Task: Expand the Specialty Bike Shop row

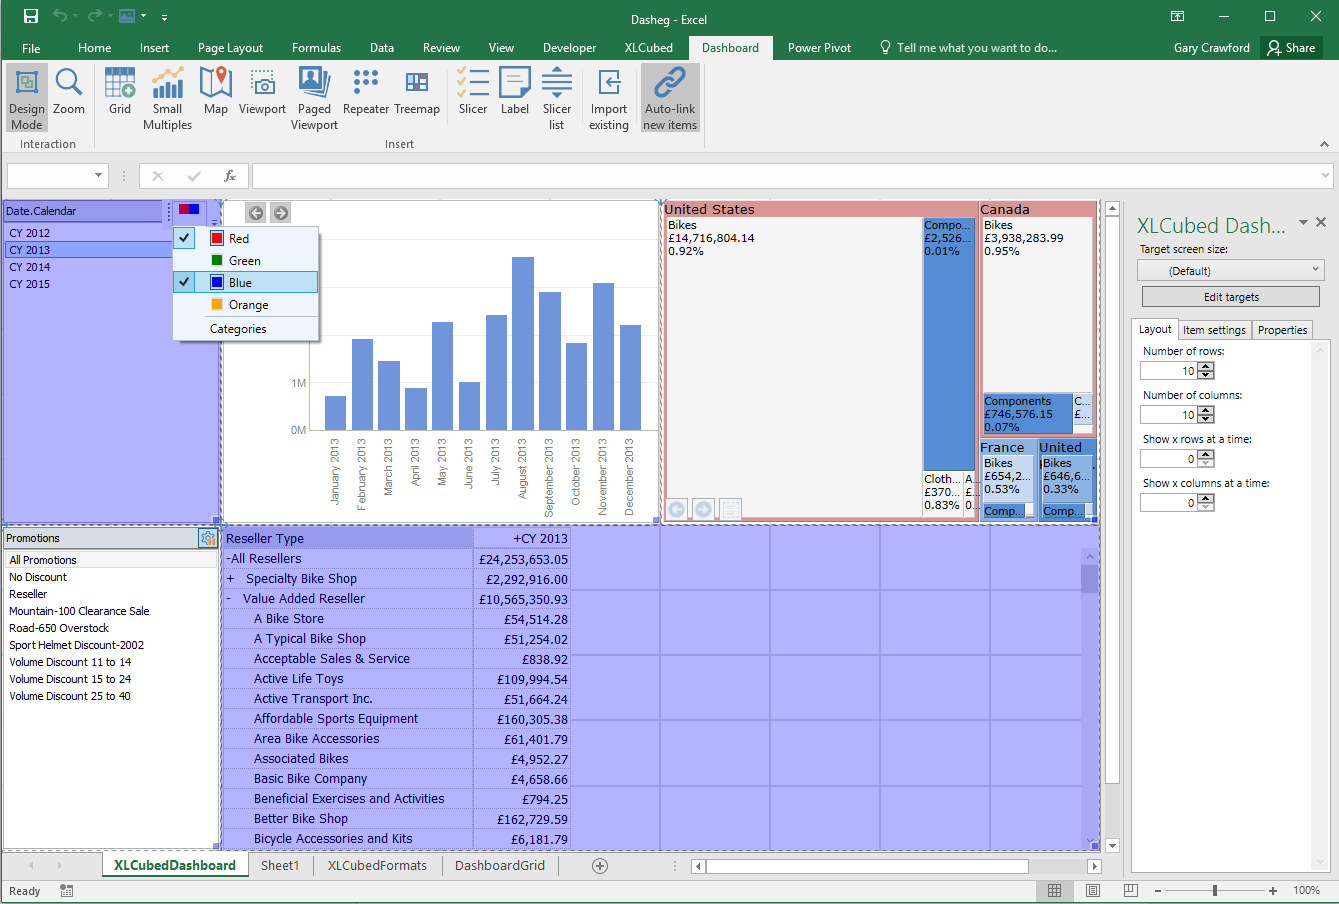Action: 230,579
